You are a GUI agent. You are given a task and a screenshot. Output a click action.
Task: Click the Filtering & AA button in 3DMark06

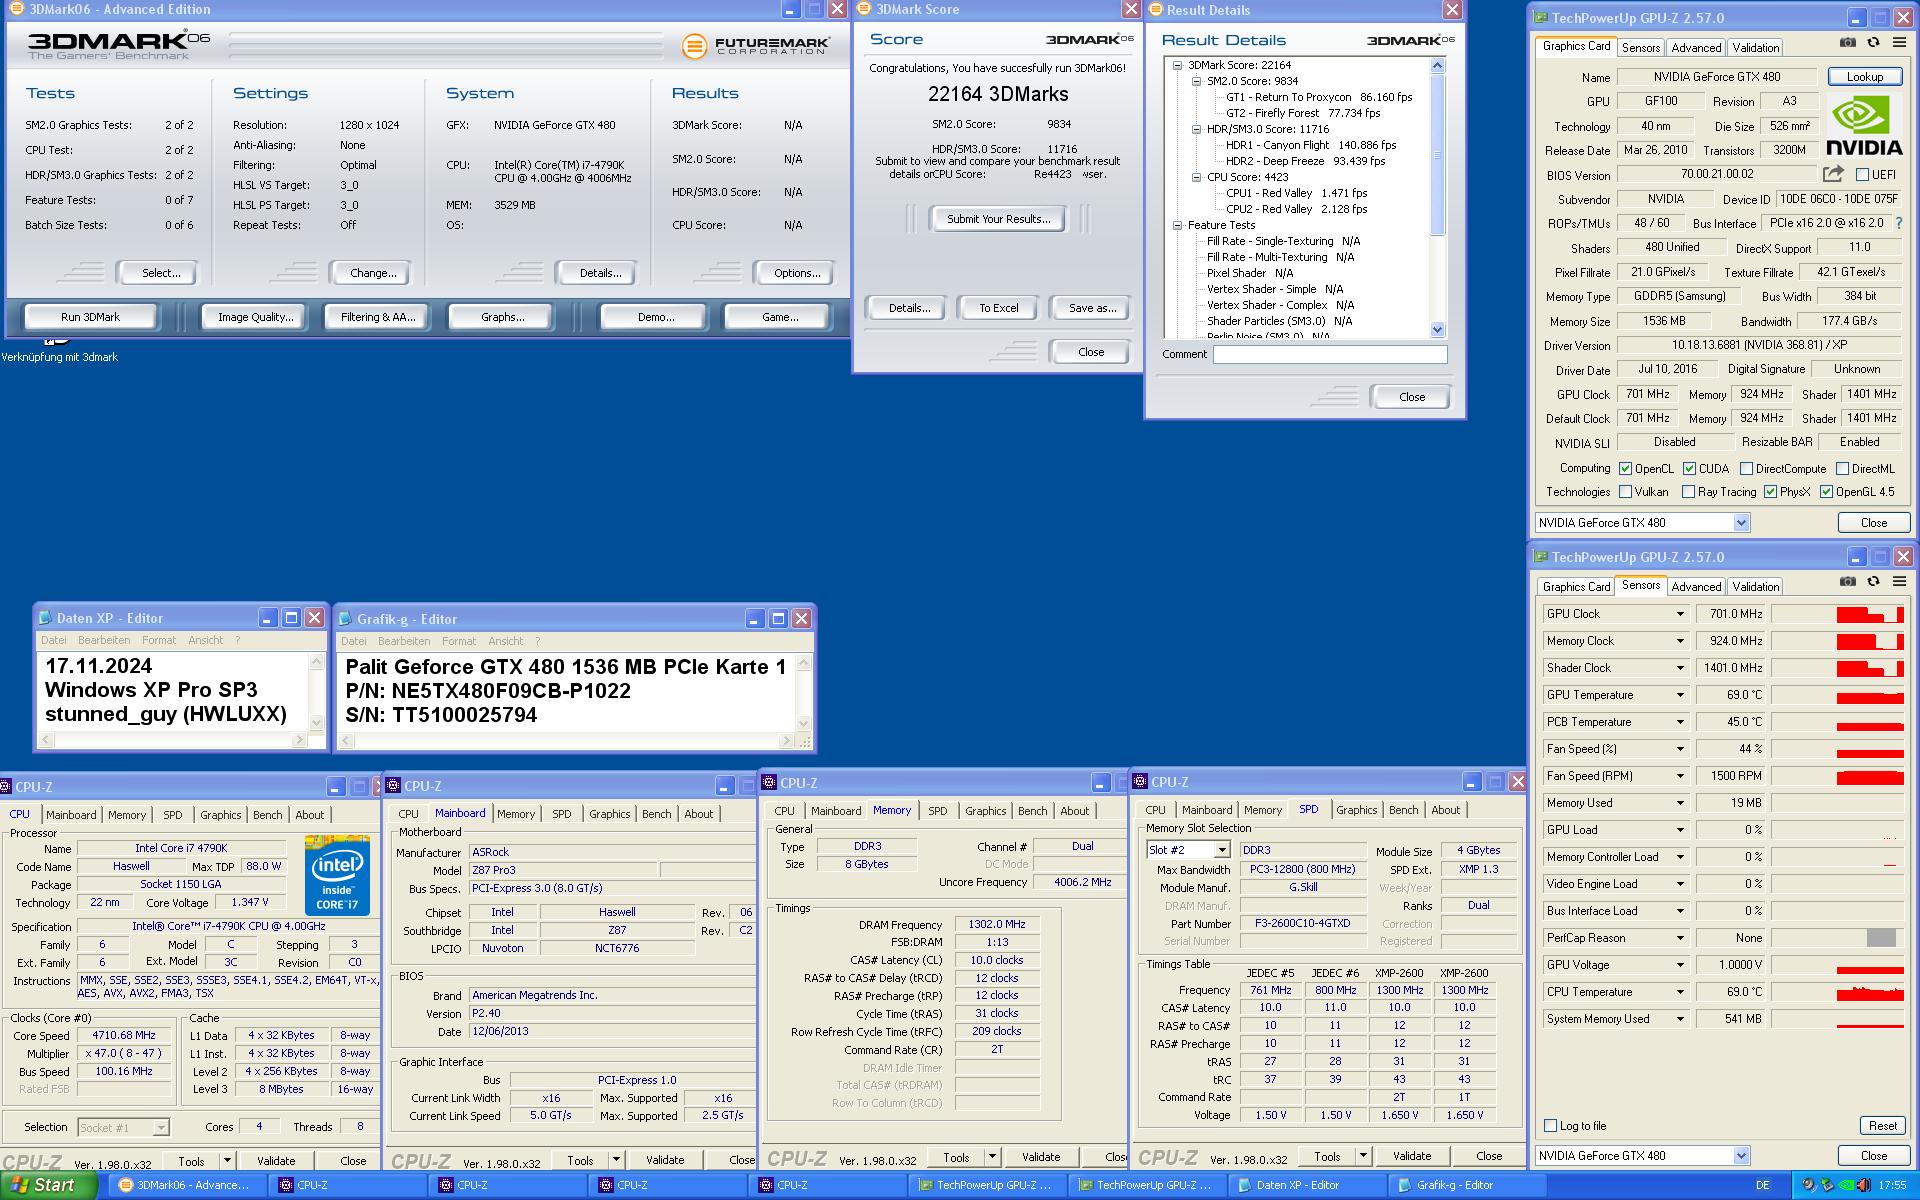(378, 317)
